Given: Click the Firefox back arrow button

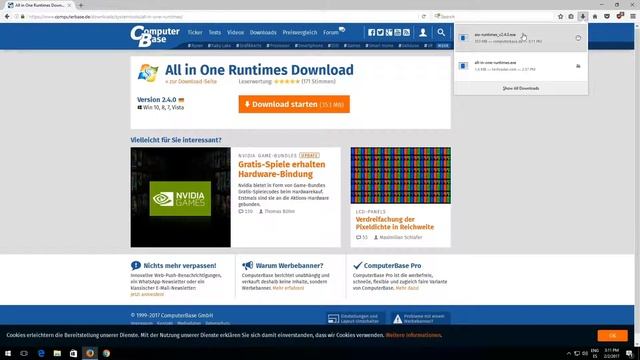Looking at the screenshot, I should [7, 16].
